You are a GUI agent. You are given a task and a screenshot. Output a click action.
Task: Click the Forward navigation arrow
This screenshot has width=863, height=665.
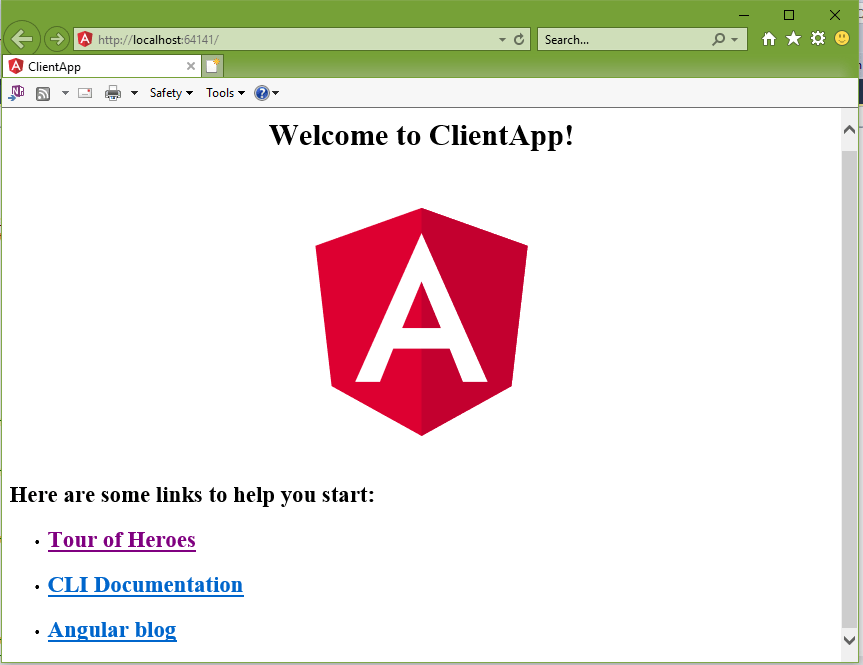coord(57,40)
